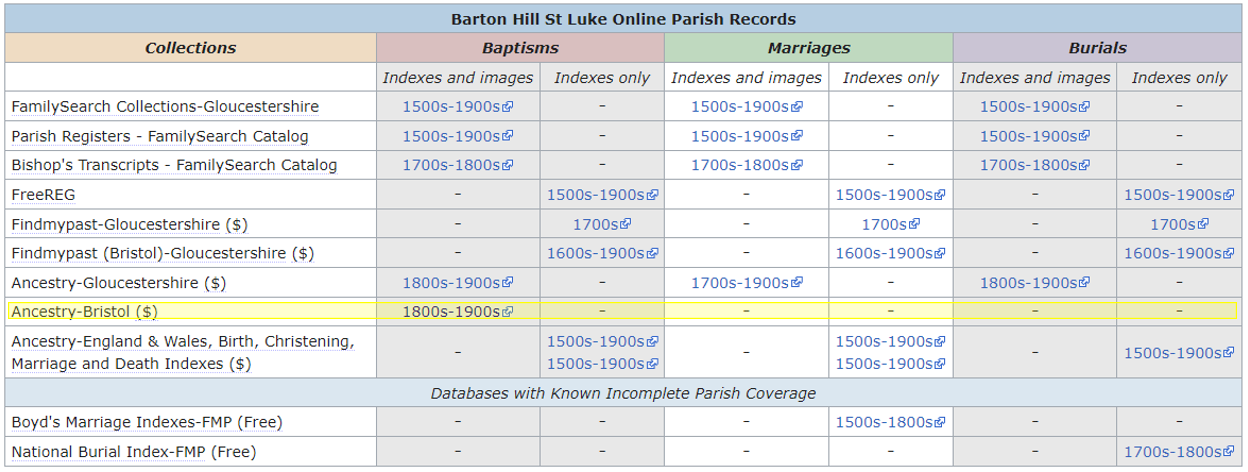
Task: Open Findmypast (Bristol) marriages 1600s-1900s link
Action: 891,253
